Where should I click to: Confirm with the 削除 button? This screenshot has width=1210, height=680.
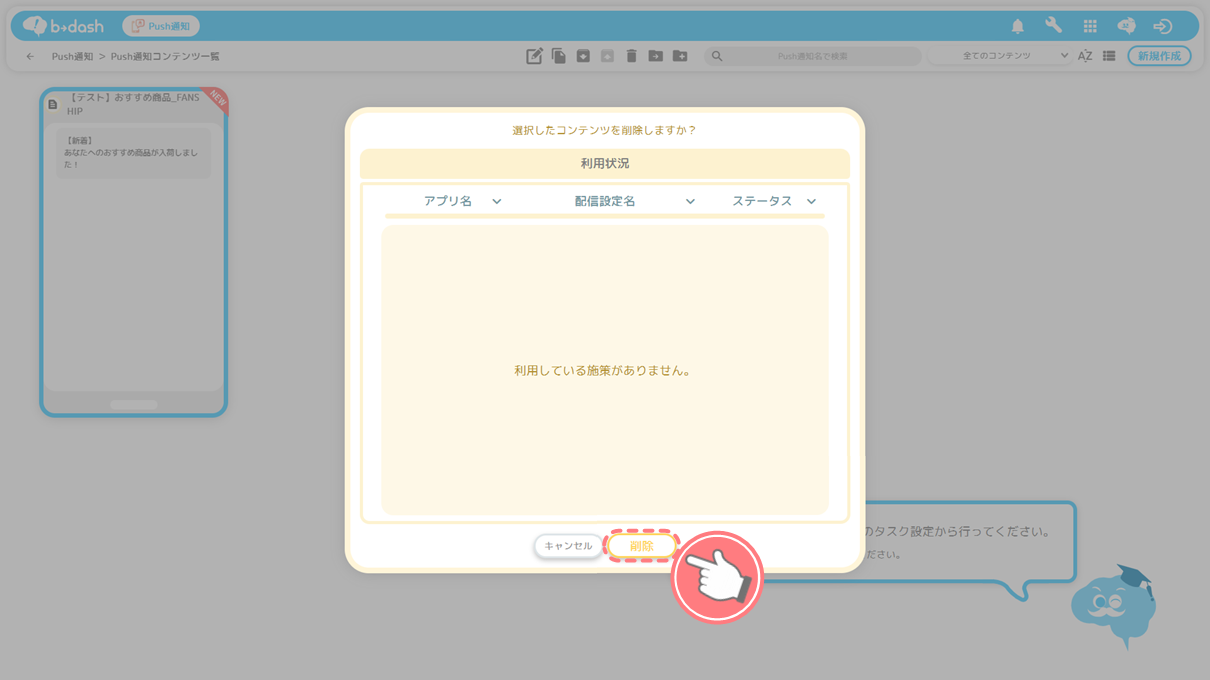click(x=641, y=546)
